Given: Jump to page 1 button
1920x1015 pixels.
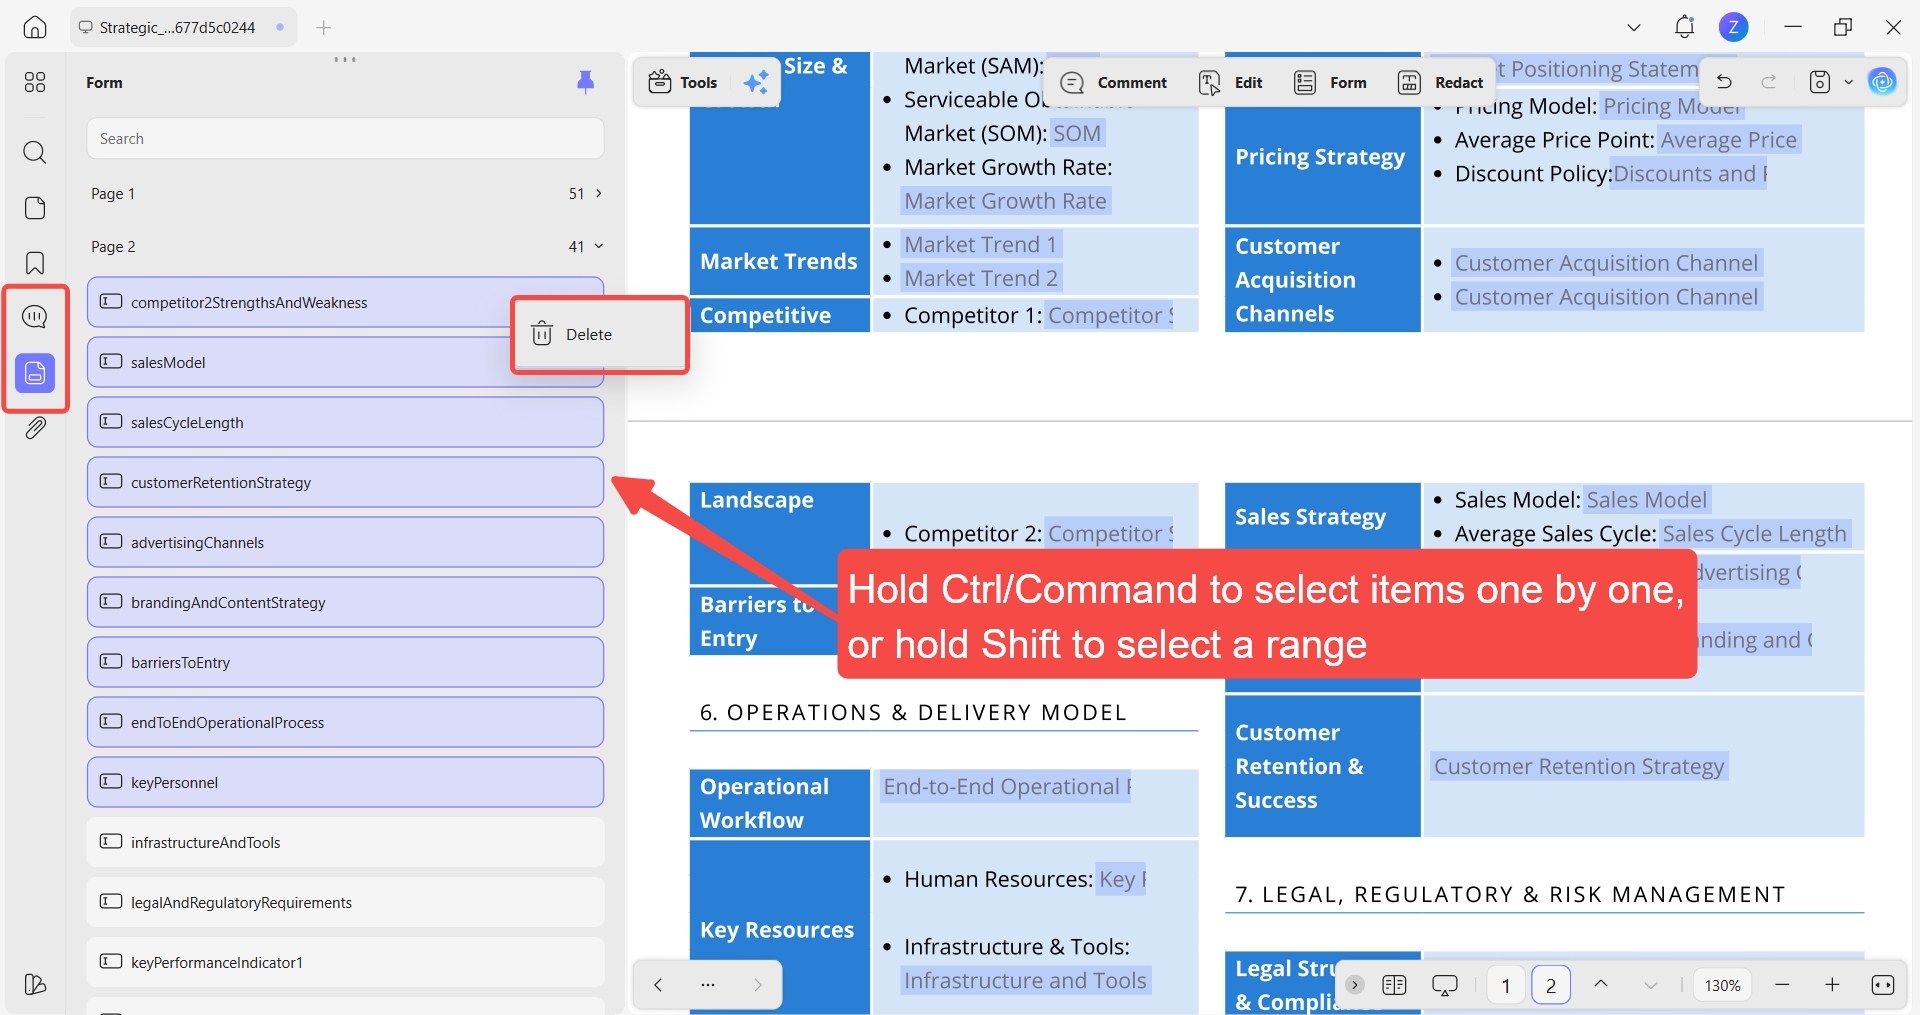Looking at the screenshot, I should point(1505,985).
